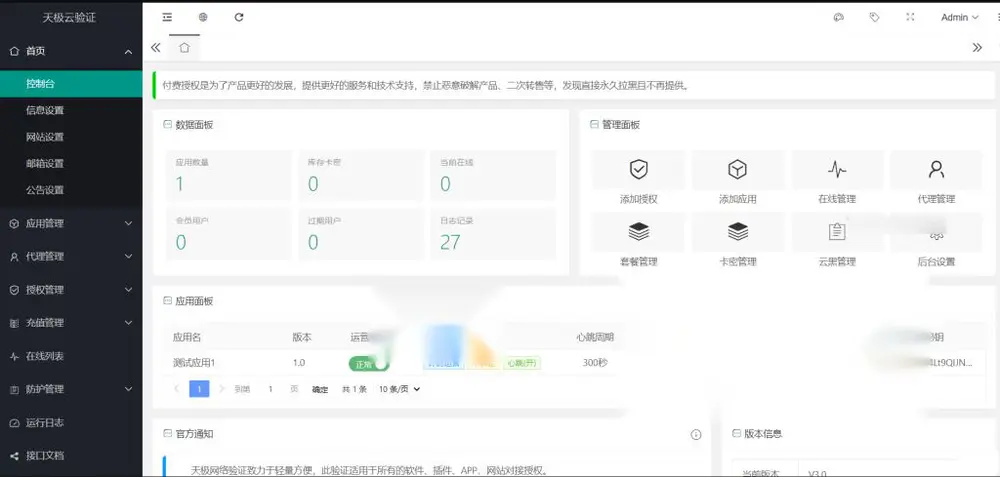Expand 防护管理 sidebar menu
The height and width of the screenshot is (477, 1000).
click(71, 389)
